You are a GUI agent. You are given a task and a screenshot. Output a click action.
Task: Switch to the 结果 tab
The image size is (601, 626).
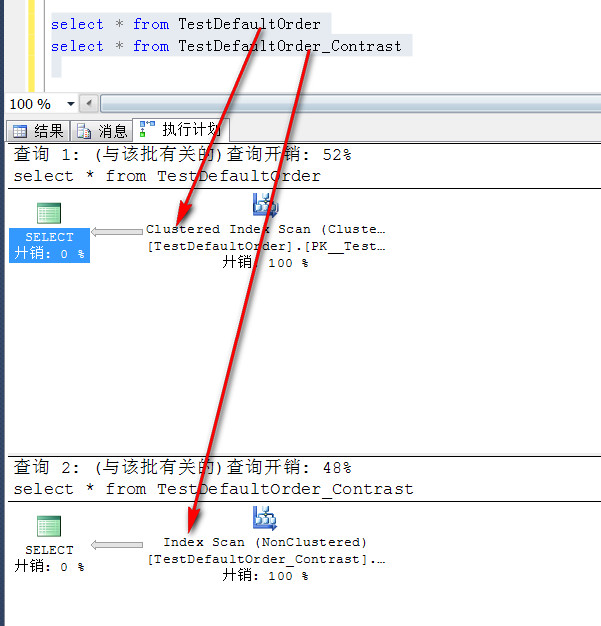(x=38, y=131)
